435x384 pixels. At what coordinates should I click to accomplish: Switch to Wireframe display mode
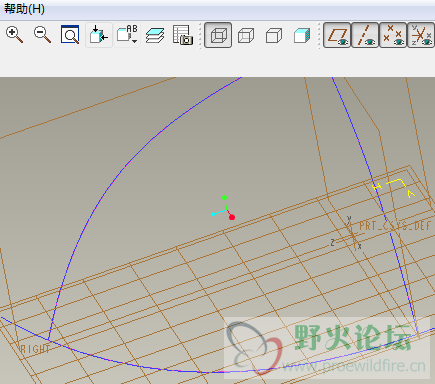[x=218, y=35]
